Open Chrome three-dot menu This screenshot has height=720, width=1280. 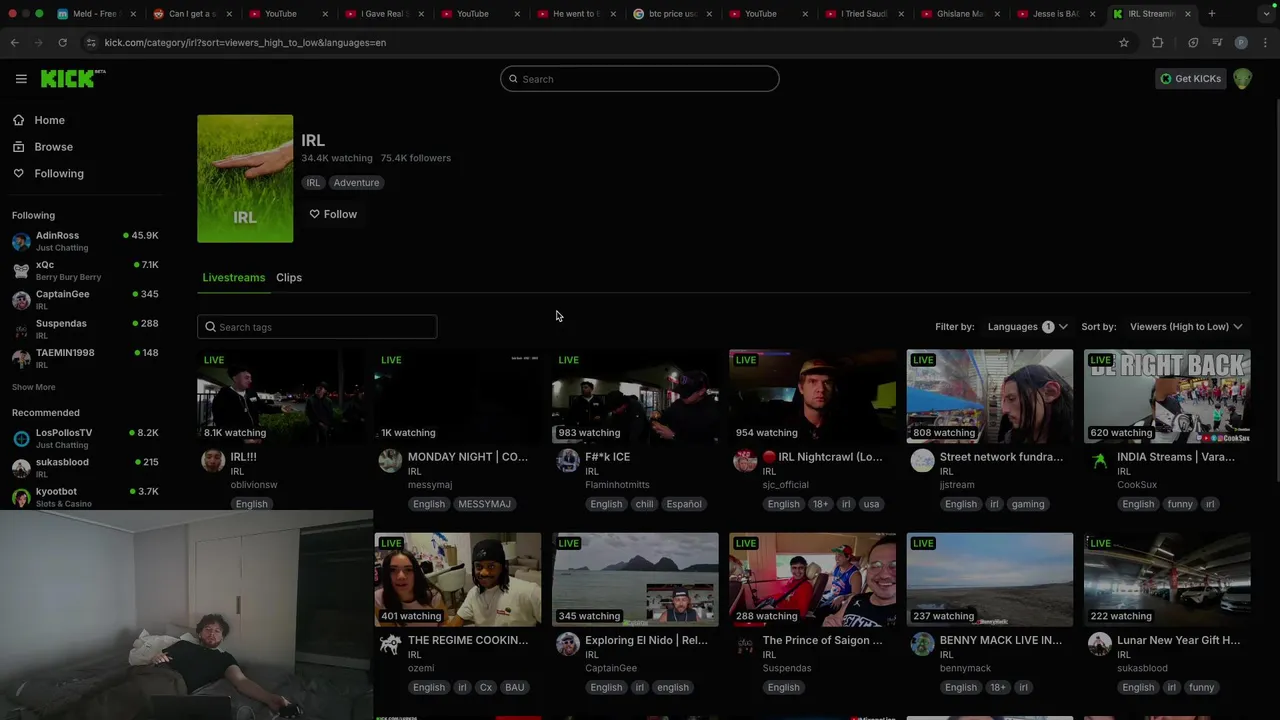tap(1266, 43)
